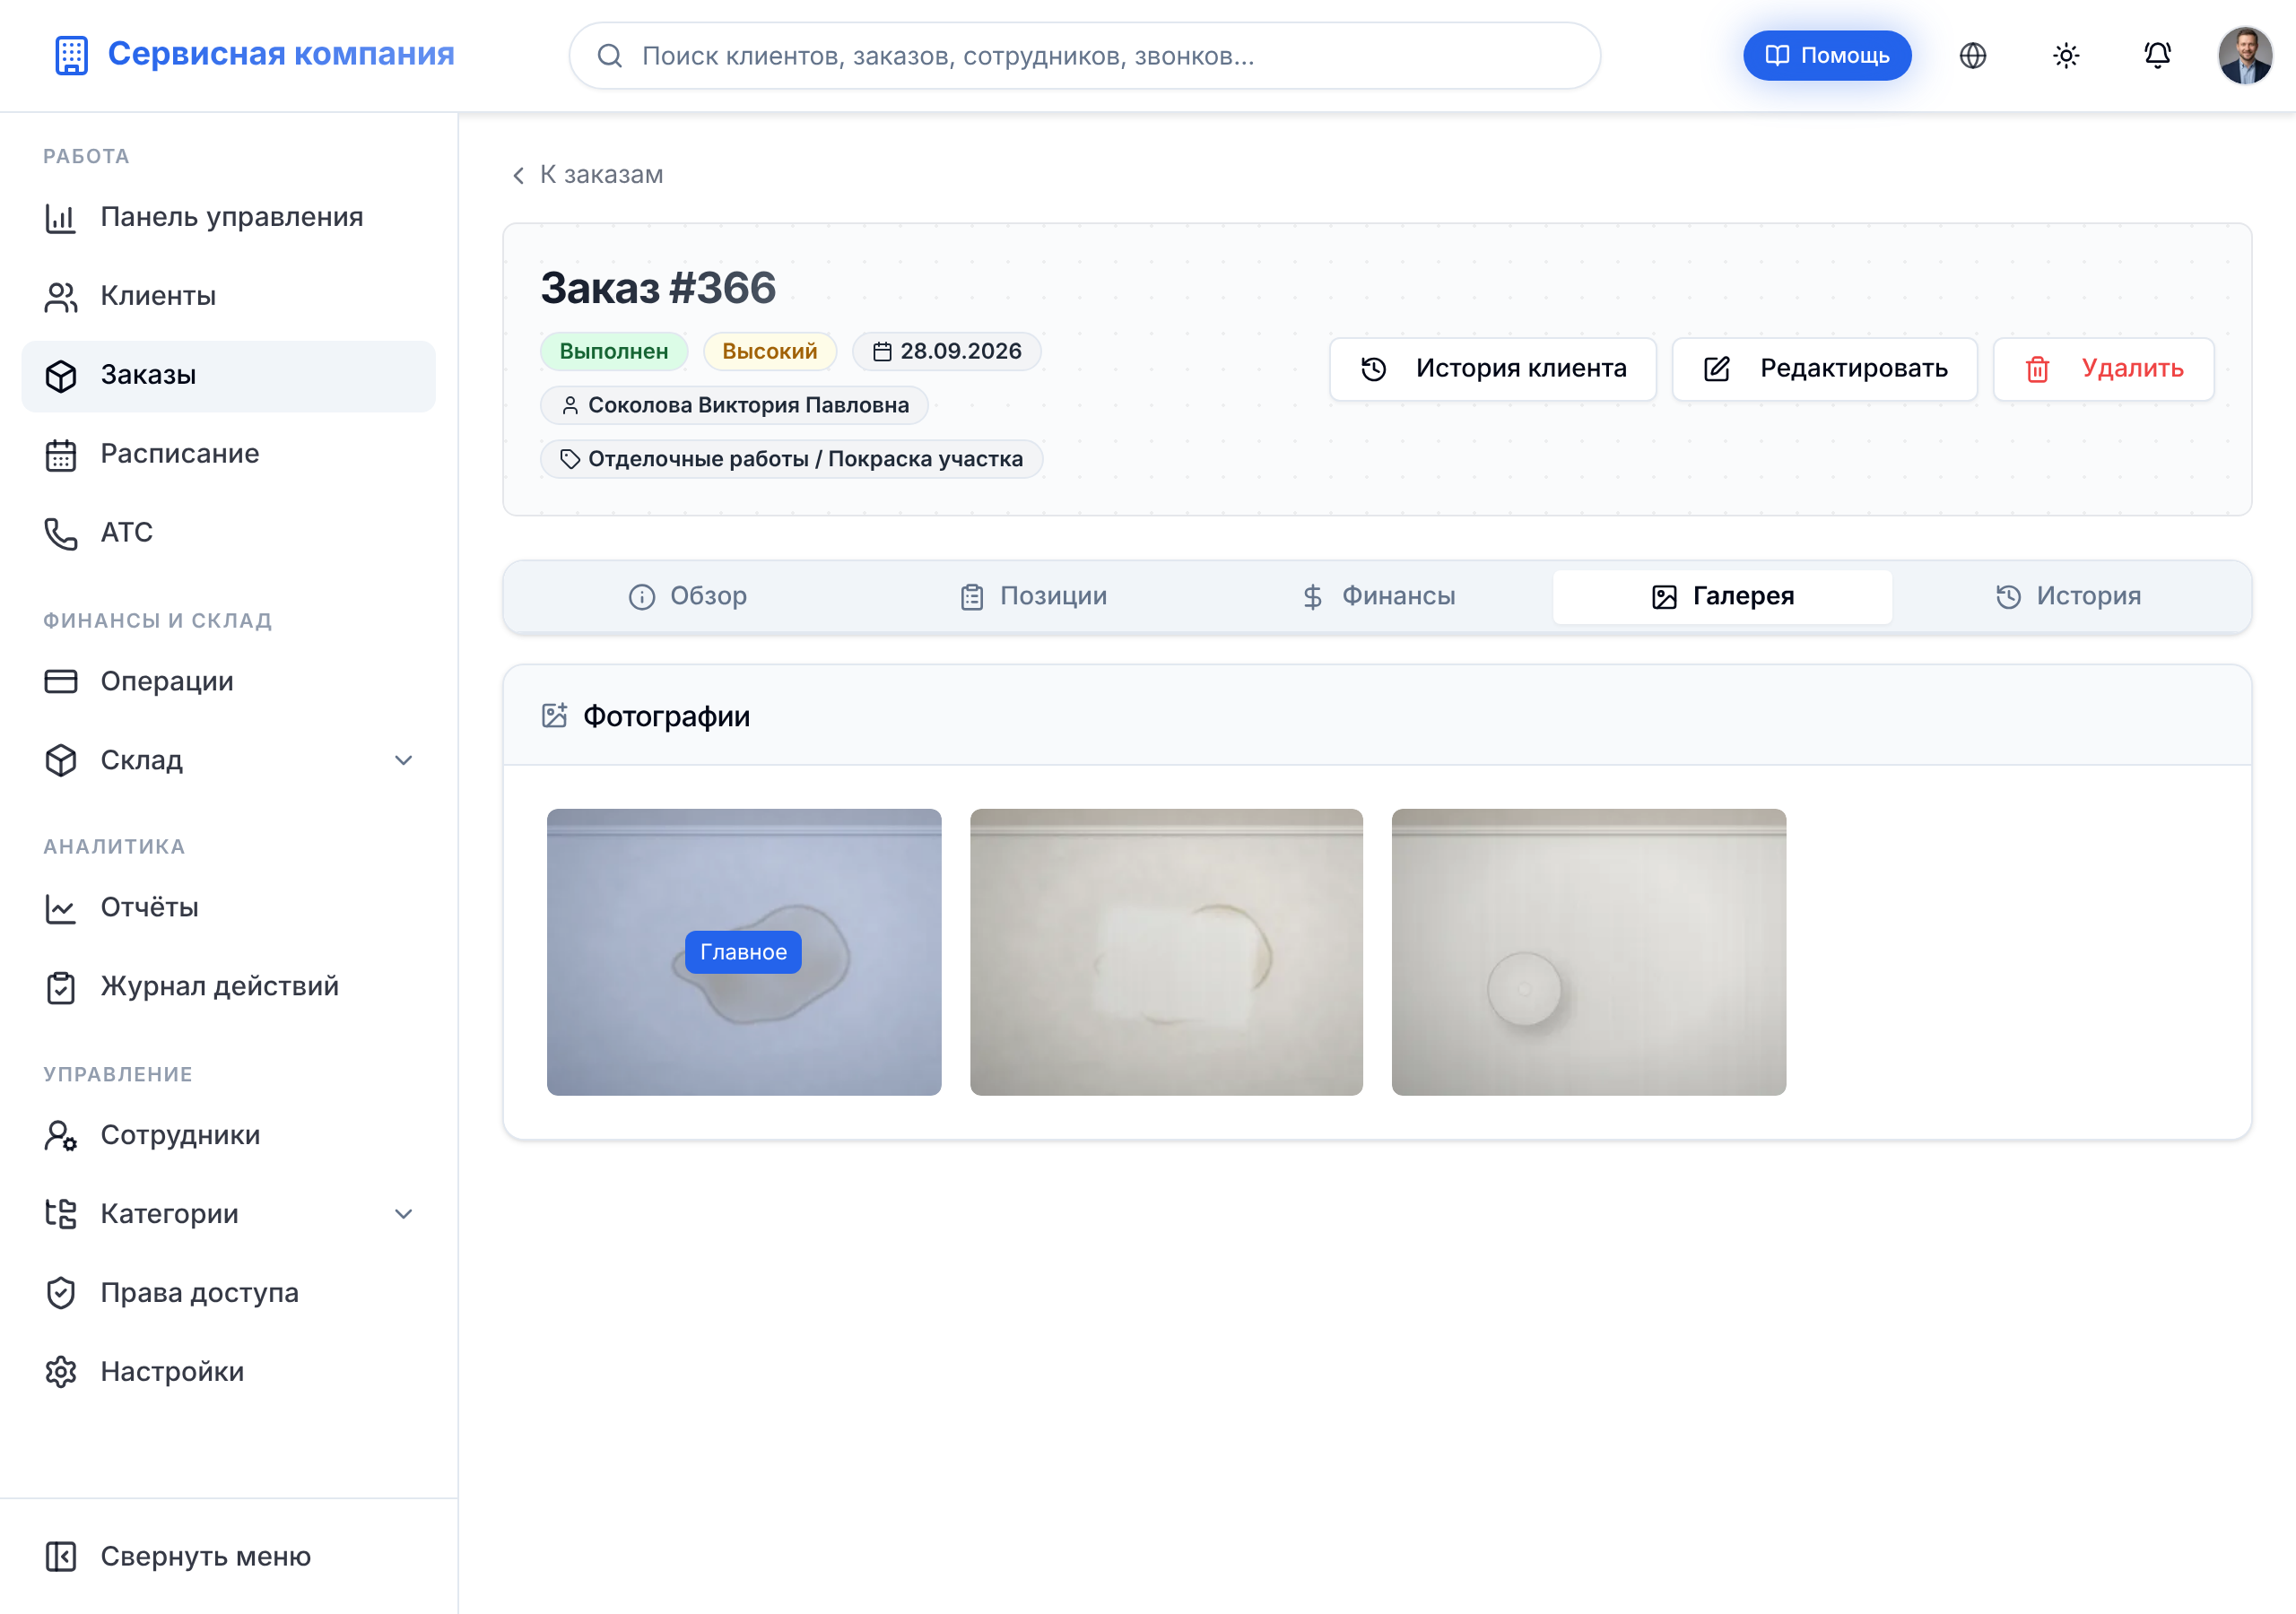This screenshot has height=1614, width=2296.
Task: Click the АТС phone icon
Action: pyautogui.click(x=61, y=533)
